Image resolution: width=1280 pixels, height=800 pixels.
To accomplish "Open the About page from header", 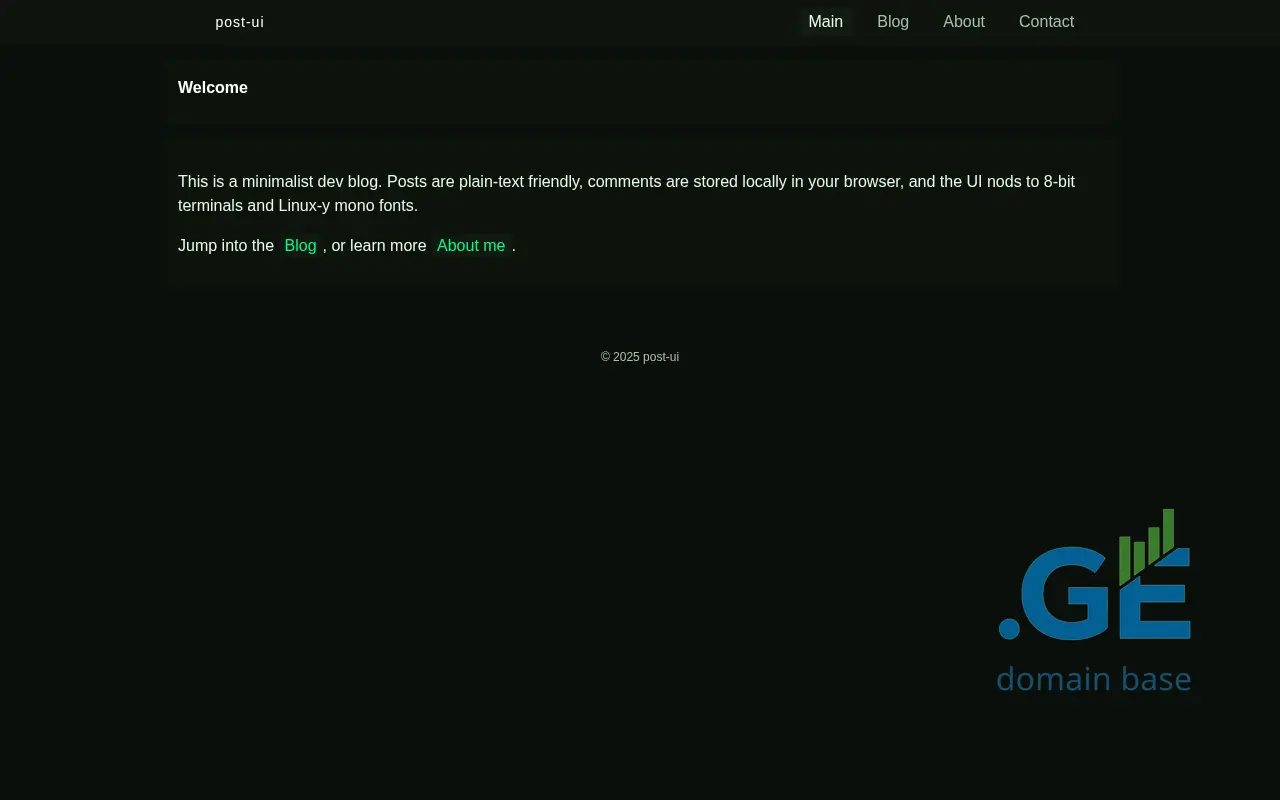I will [963, 22].
